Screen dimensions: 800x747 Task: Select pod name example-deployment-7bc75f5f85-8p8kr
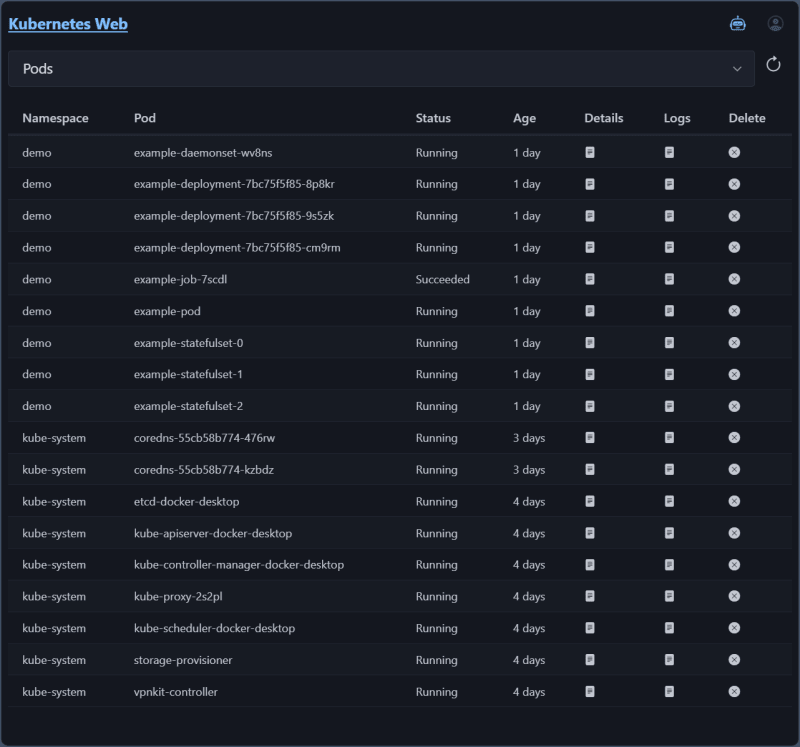pyautogui.click(x=234, y=184)
